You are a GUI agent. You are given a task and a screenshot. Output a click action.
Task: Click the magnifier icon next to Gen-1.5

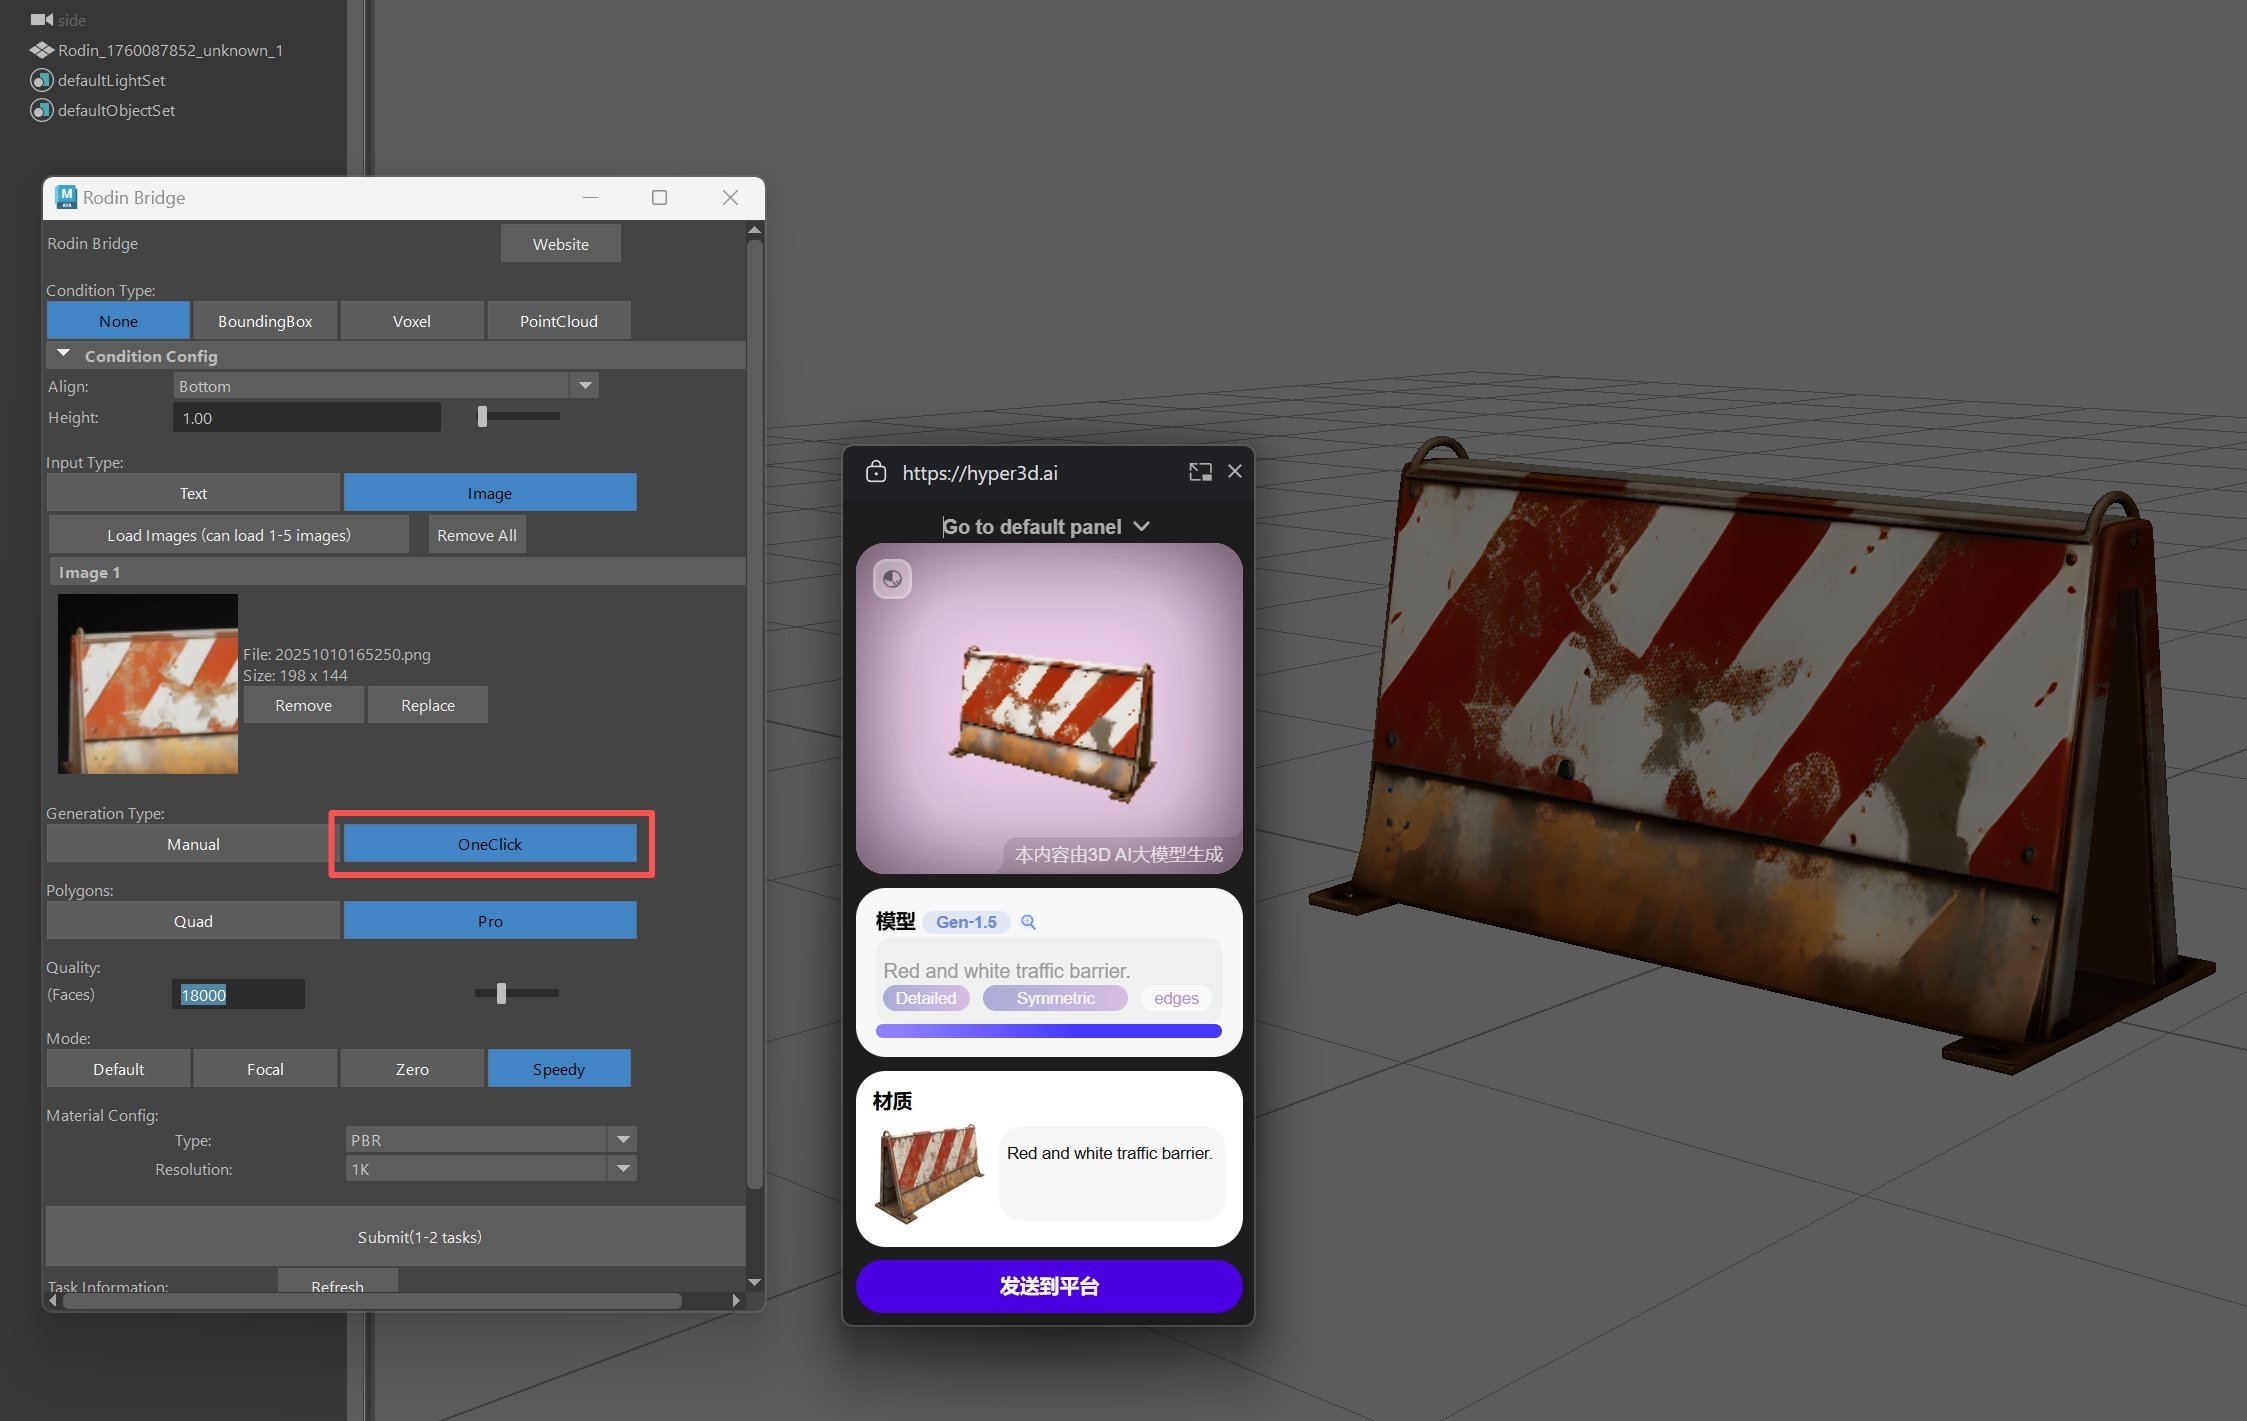point(1028,922)
